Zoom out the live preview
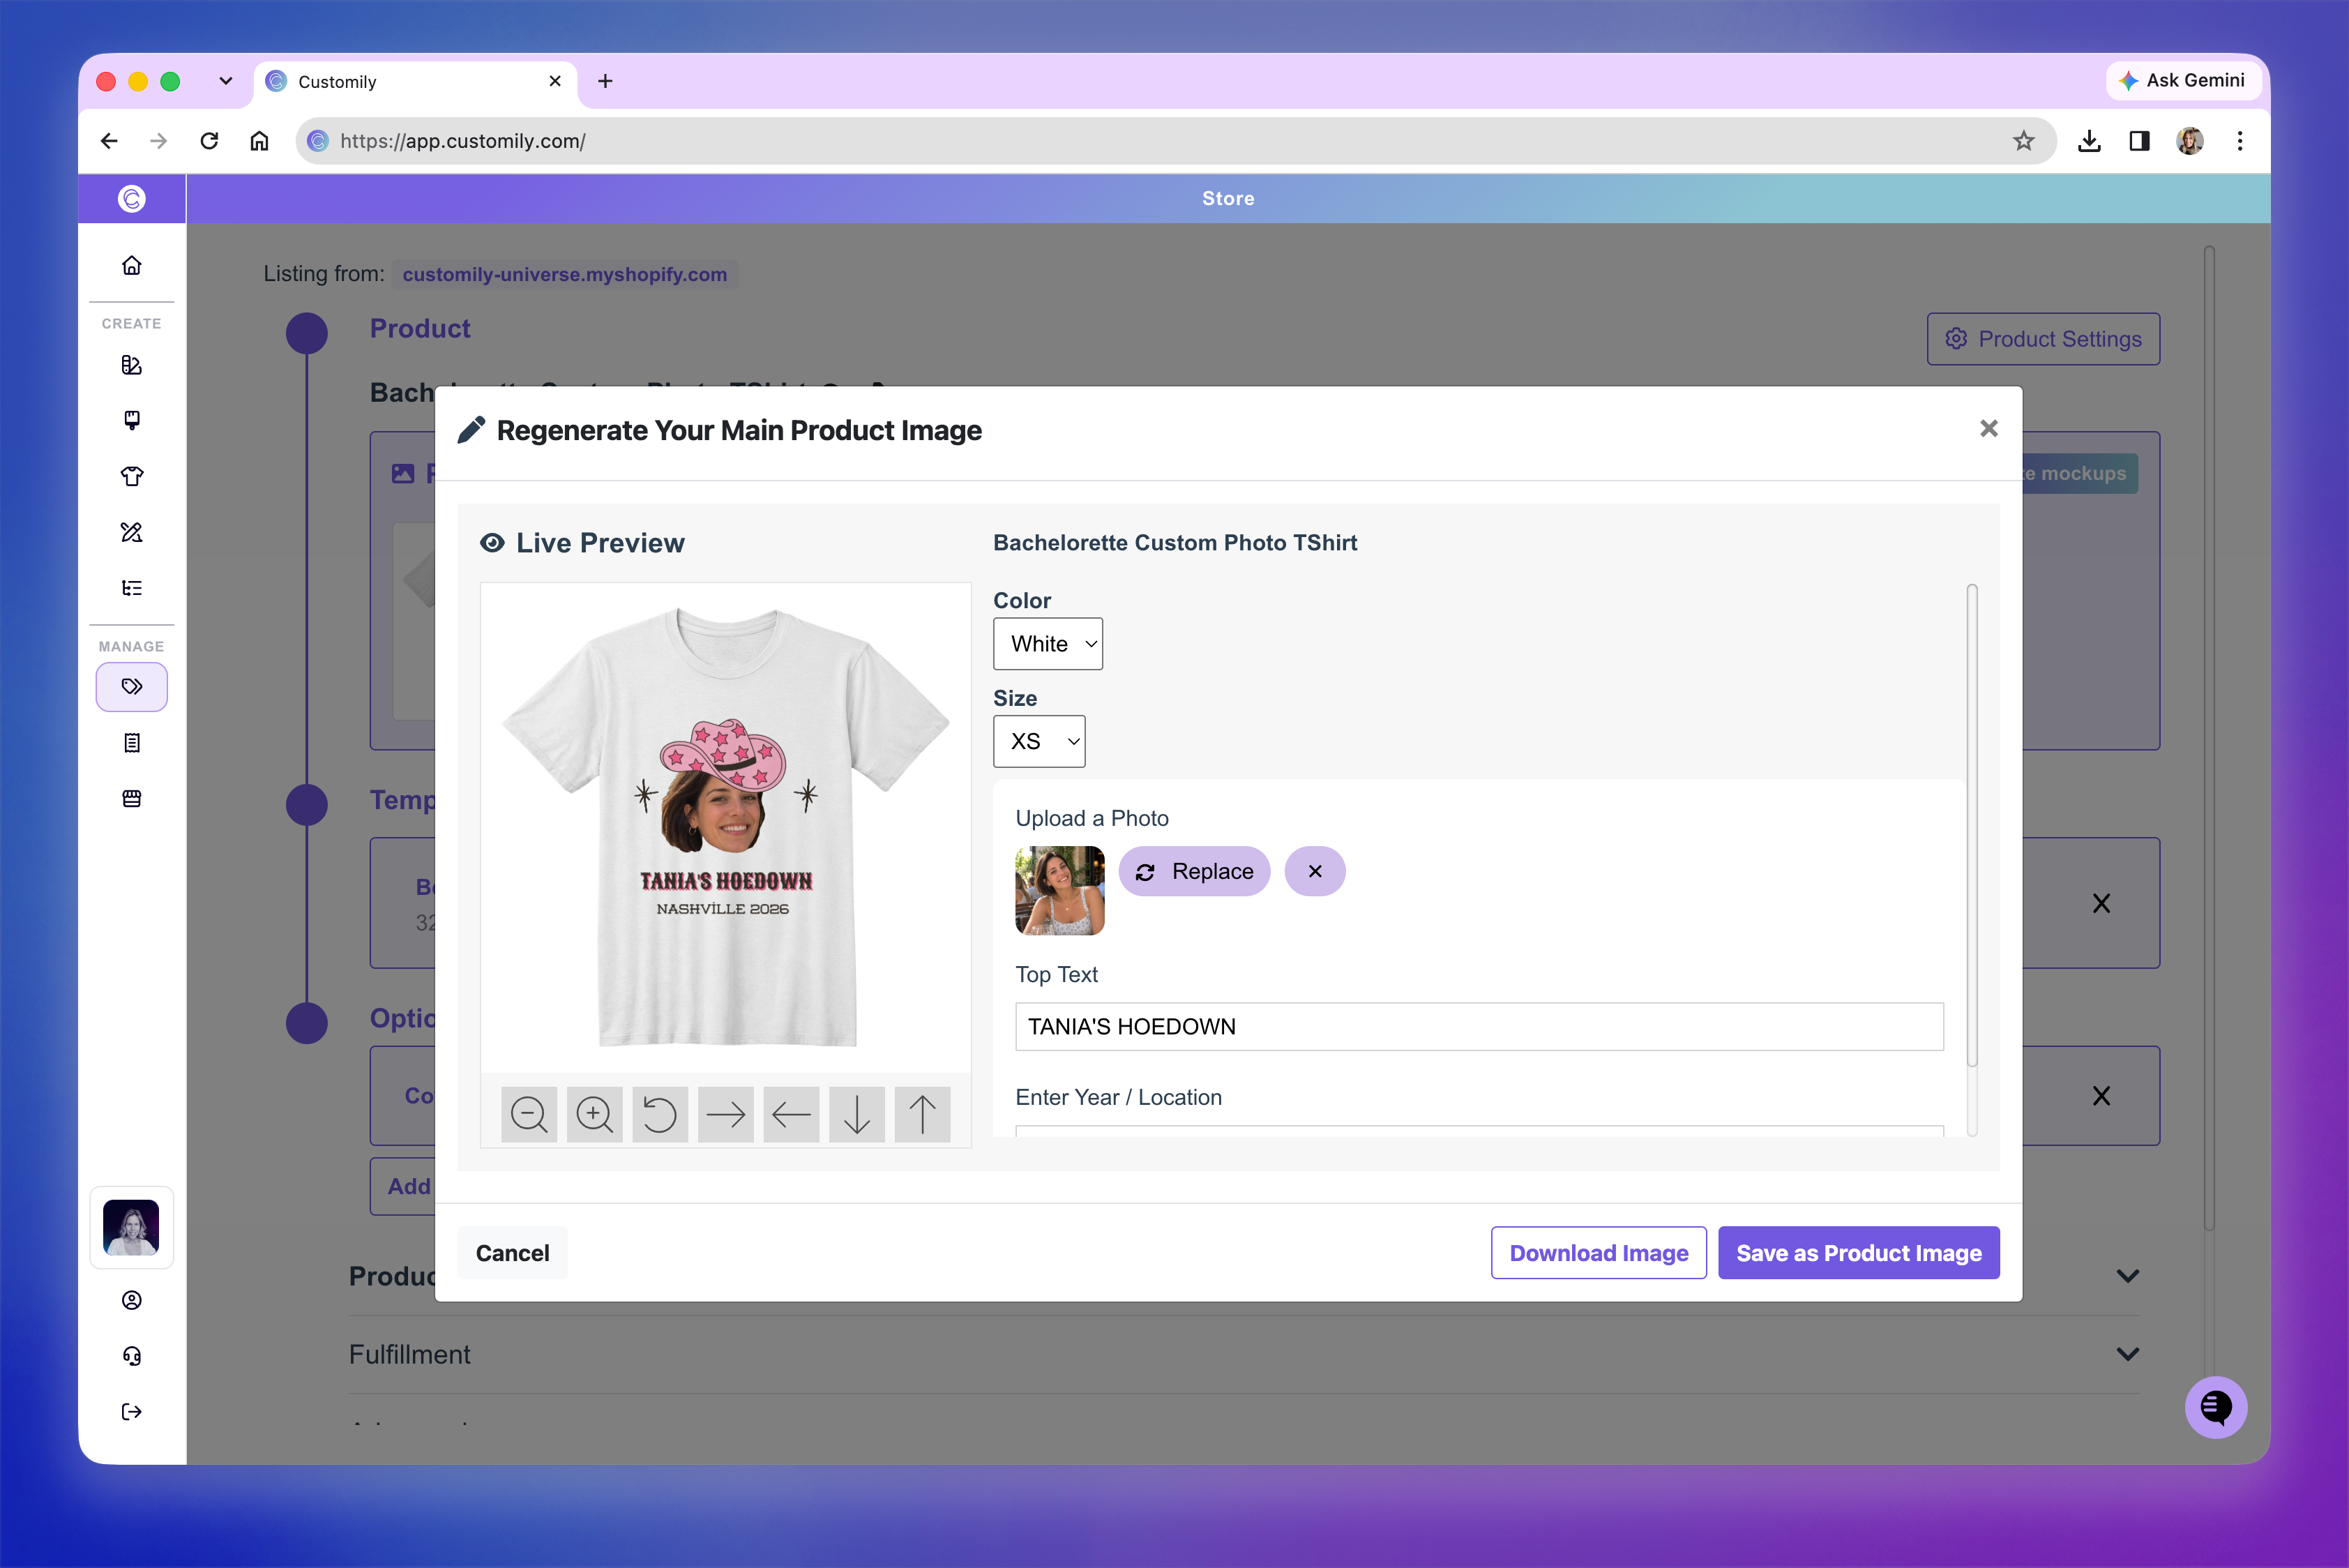2349x1568 pixels. [528, 1114]
